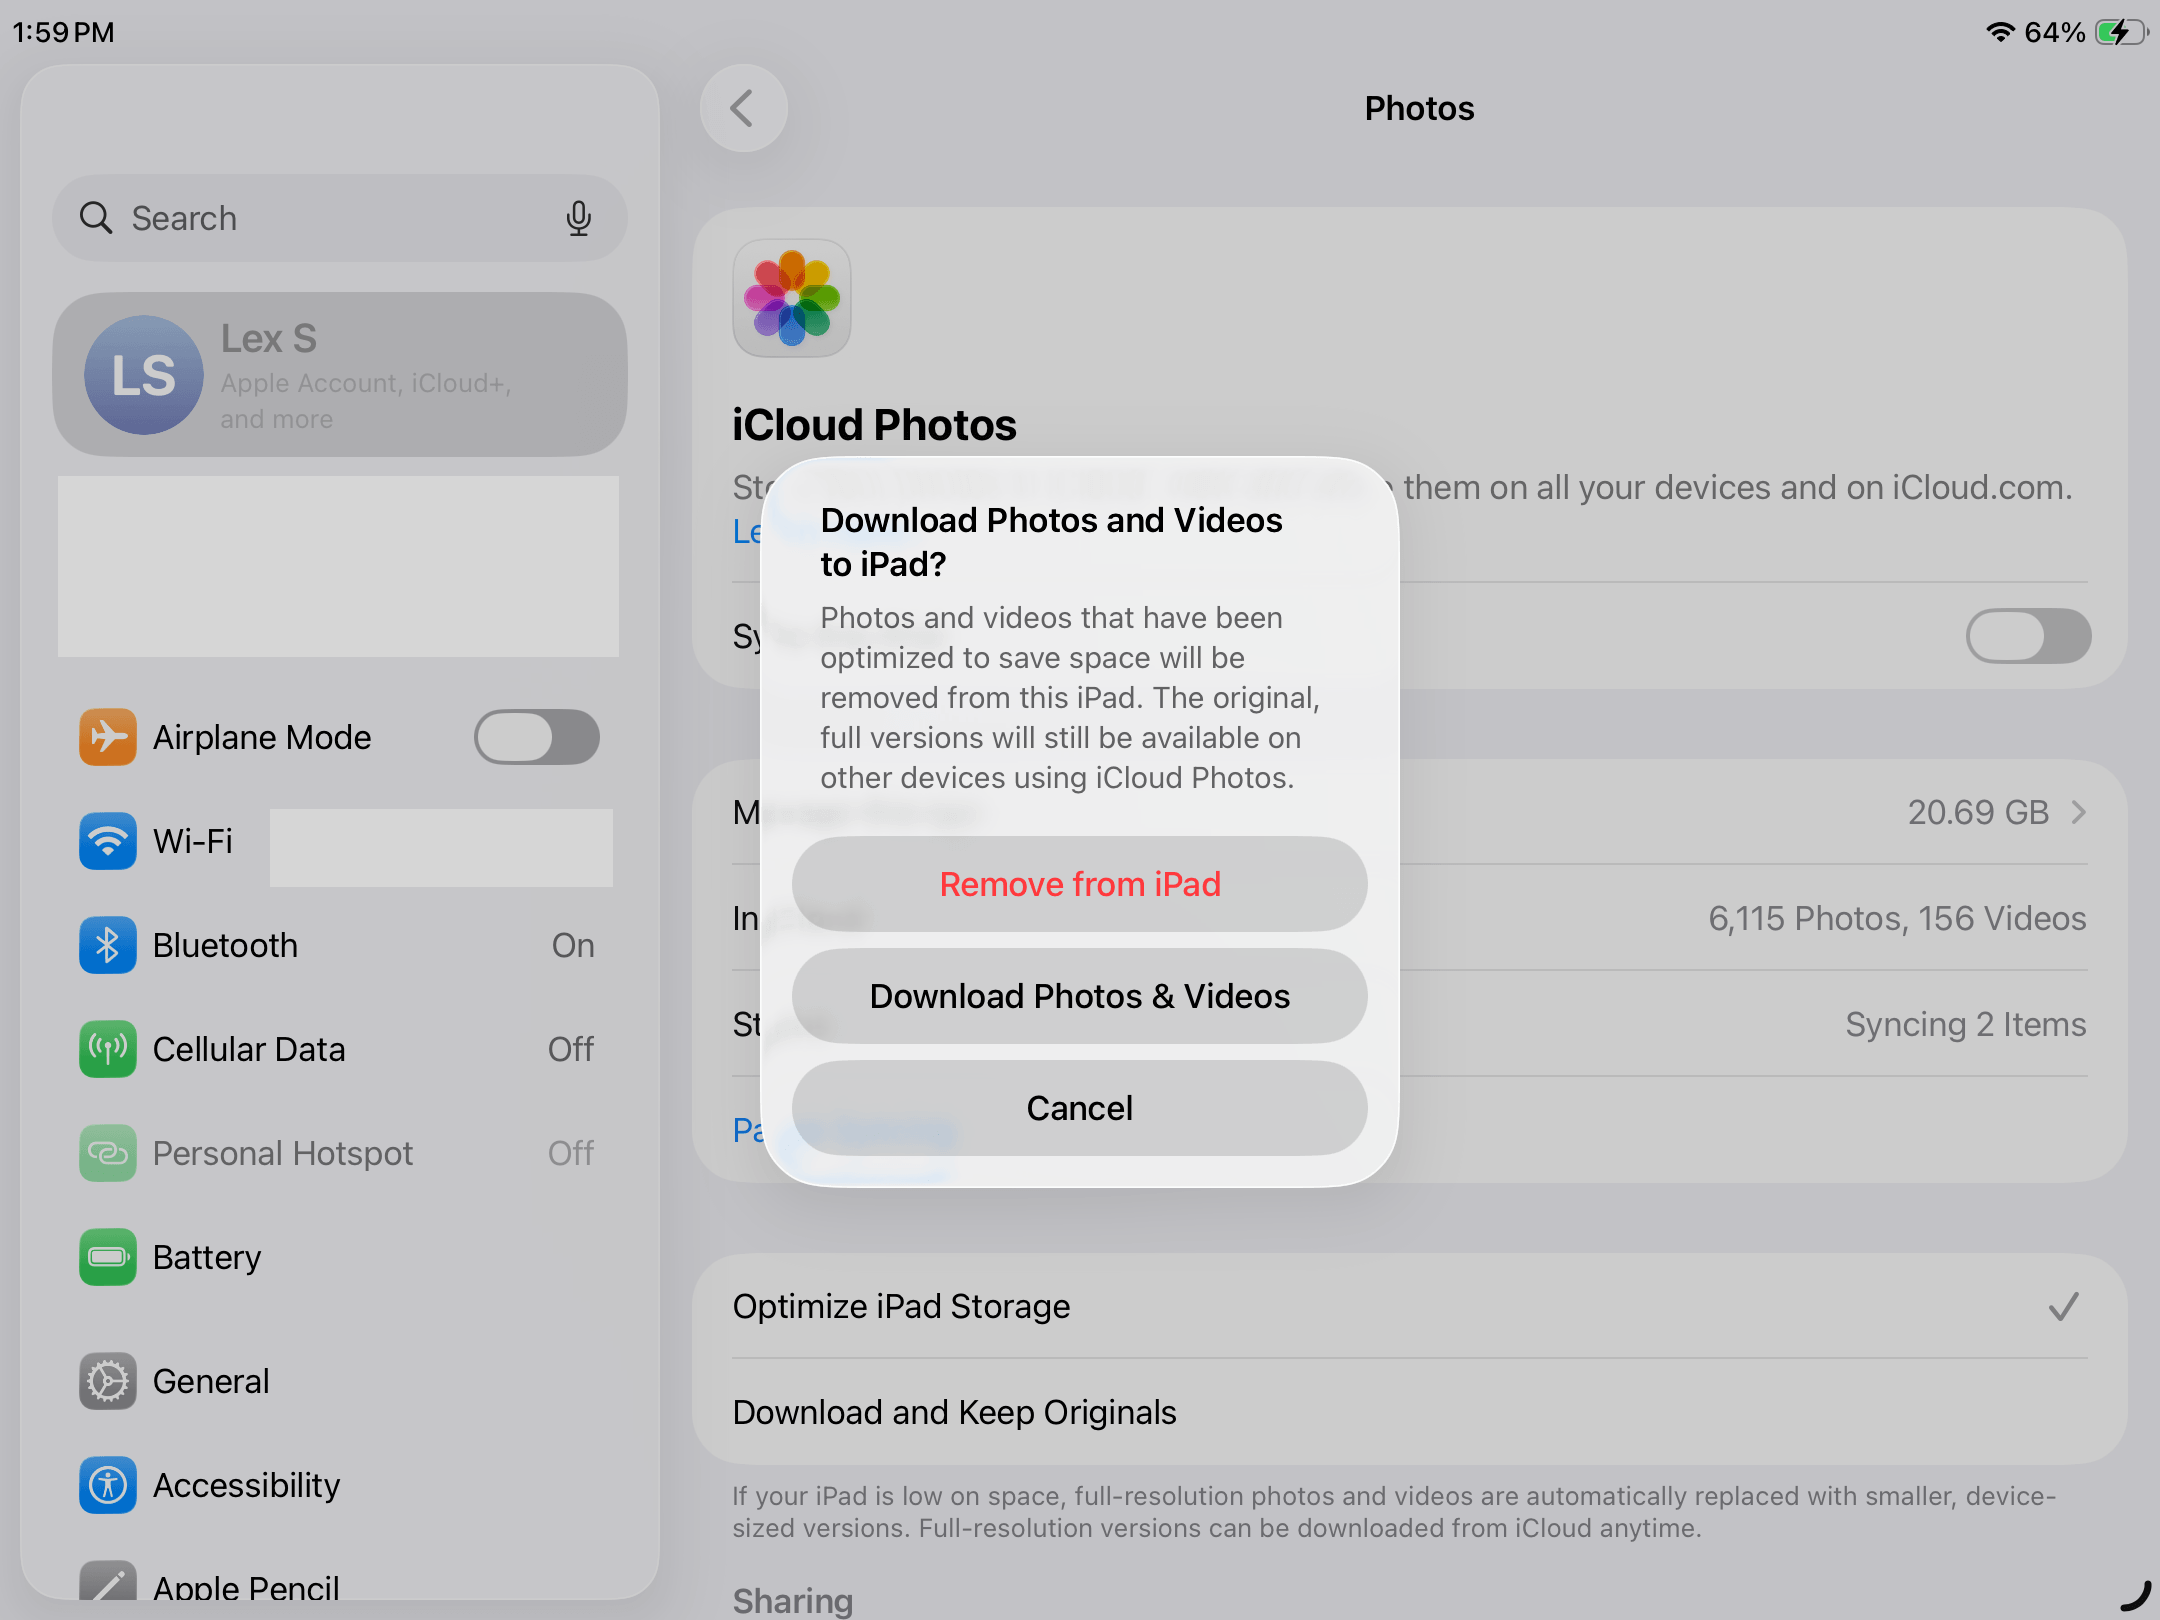This screenshot has width=2160, height=1620.
Task: Tap the LS profile avatar
Action: point(144,375)
